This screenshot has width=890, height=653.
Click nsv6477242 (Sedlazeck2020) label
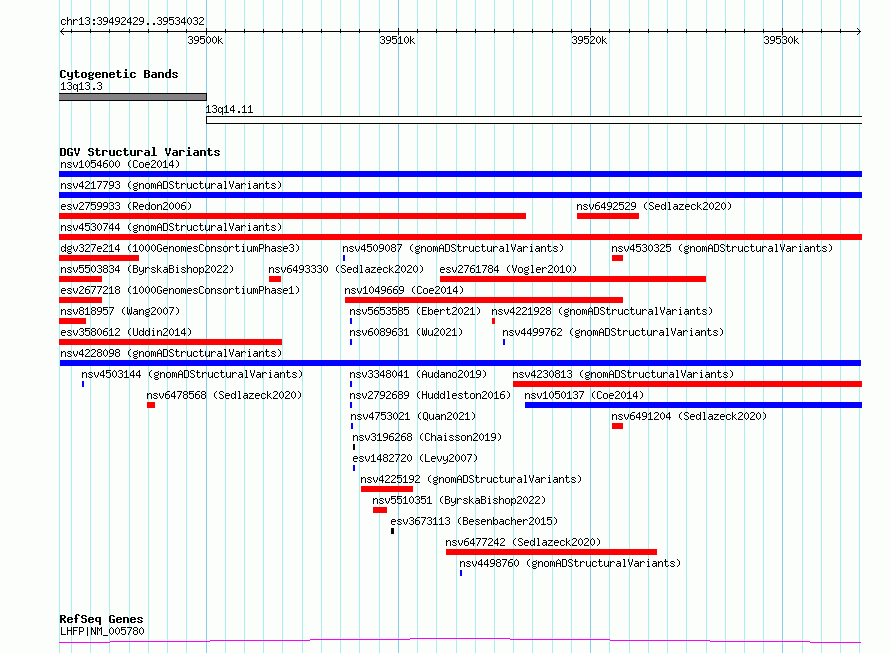[x=523, y=542]
